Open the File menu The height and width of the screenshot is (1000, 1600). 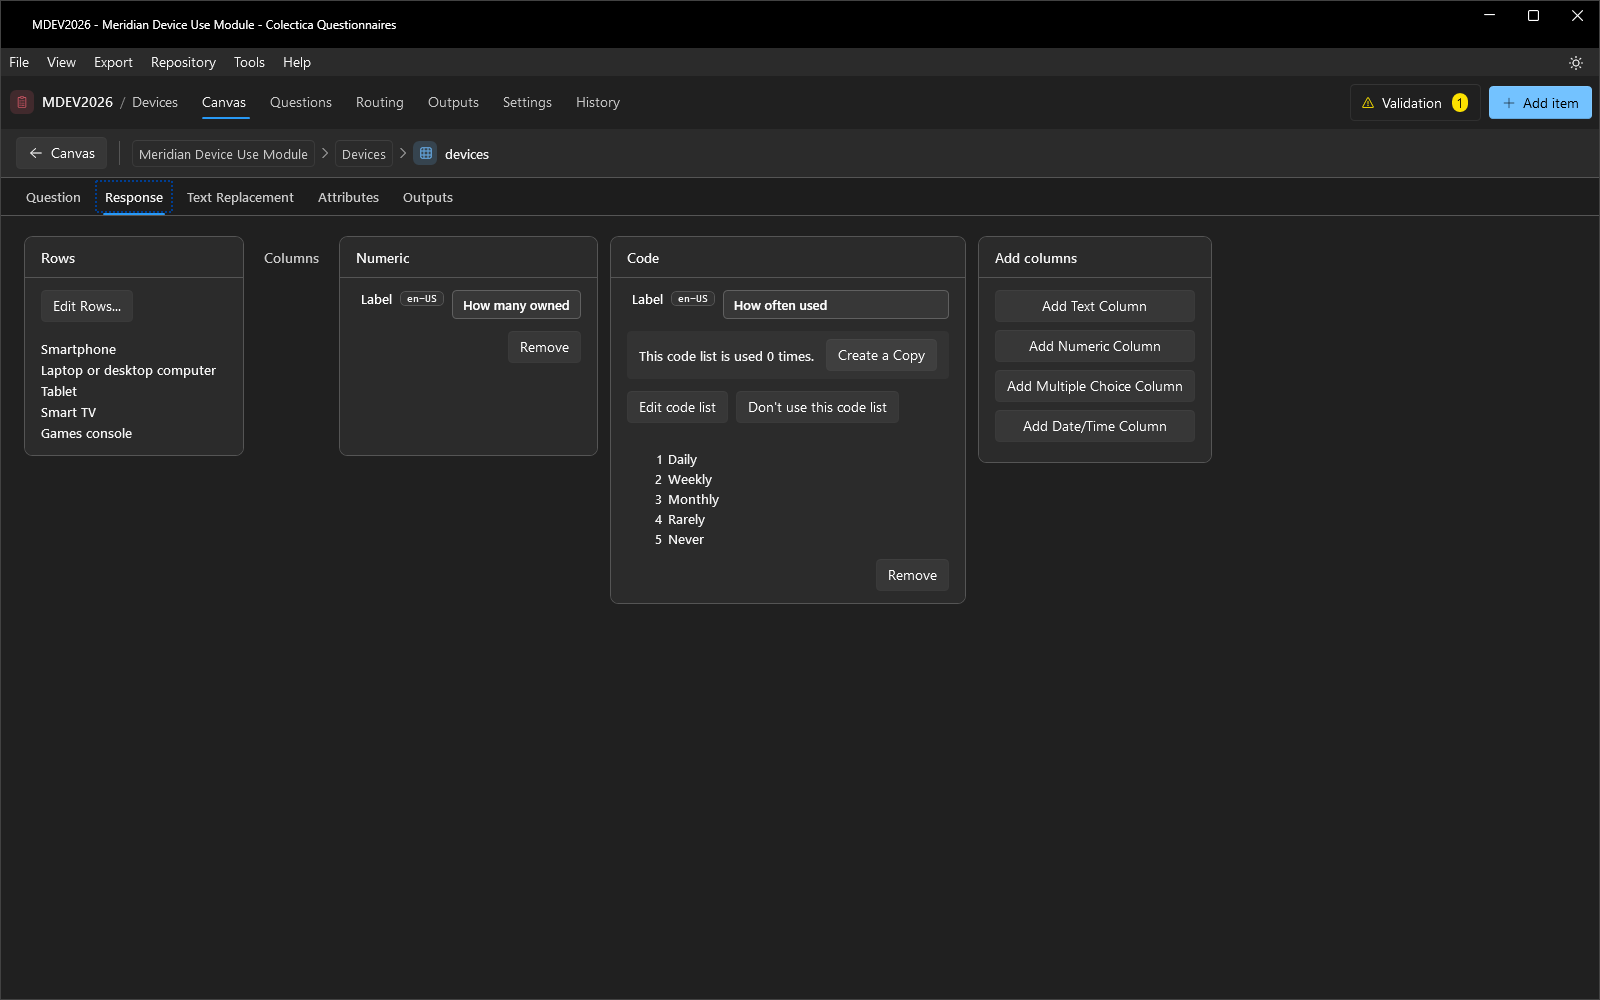tap(19, 62)
